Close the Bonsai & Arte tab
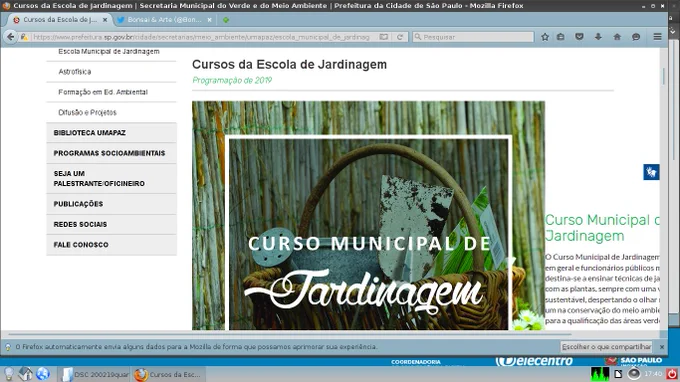 click(x=209, y=20)
